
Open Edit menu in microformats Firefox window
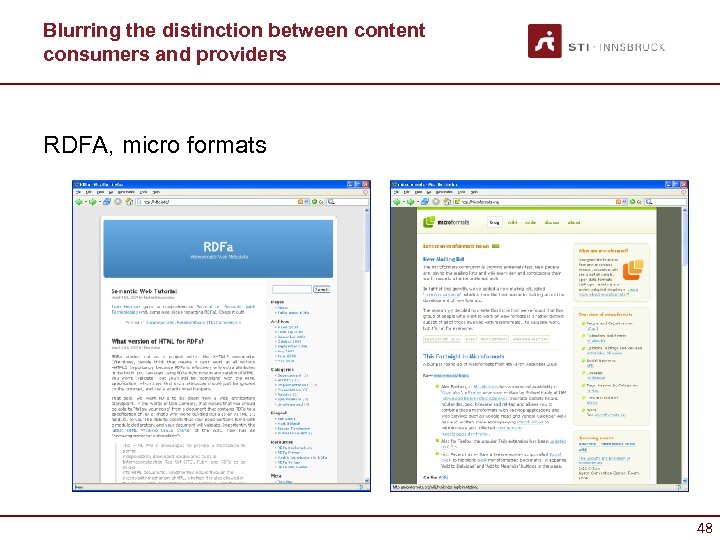(407, 192)
